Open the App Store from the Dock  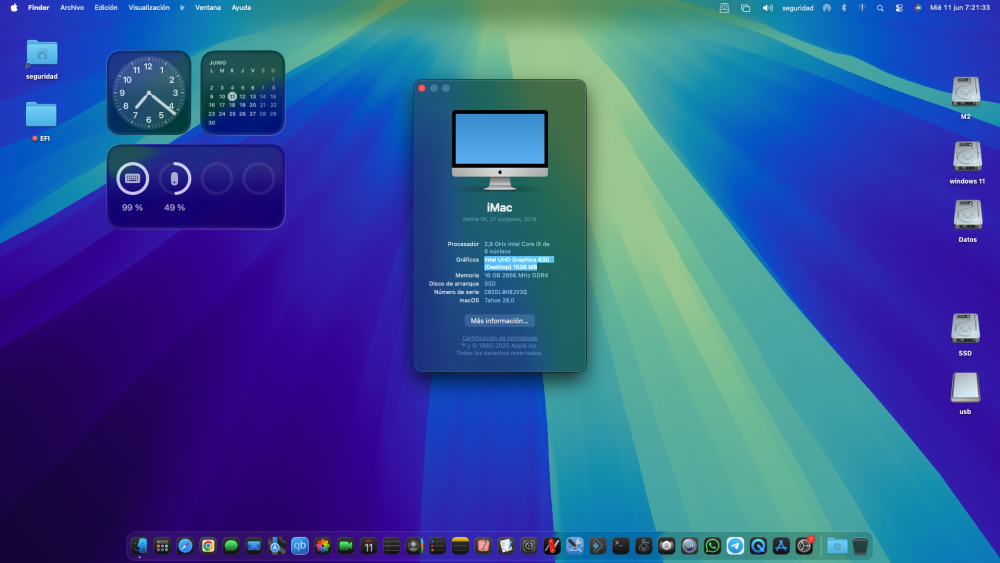click(781, 546)
